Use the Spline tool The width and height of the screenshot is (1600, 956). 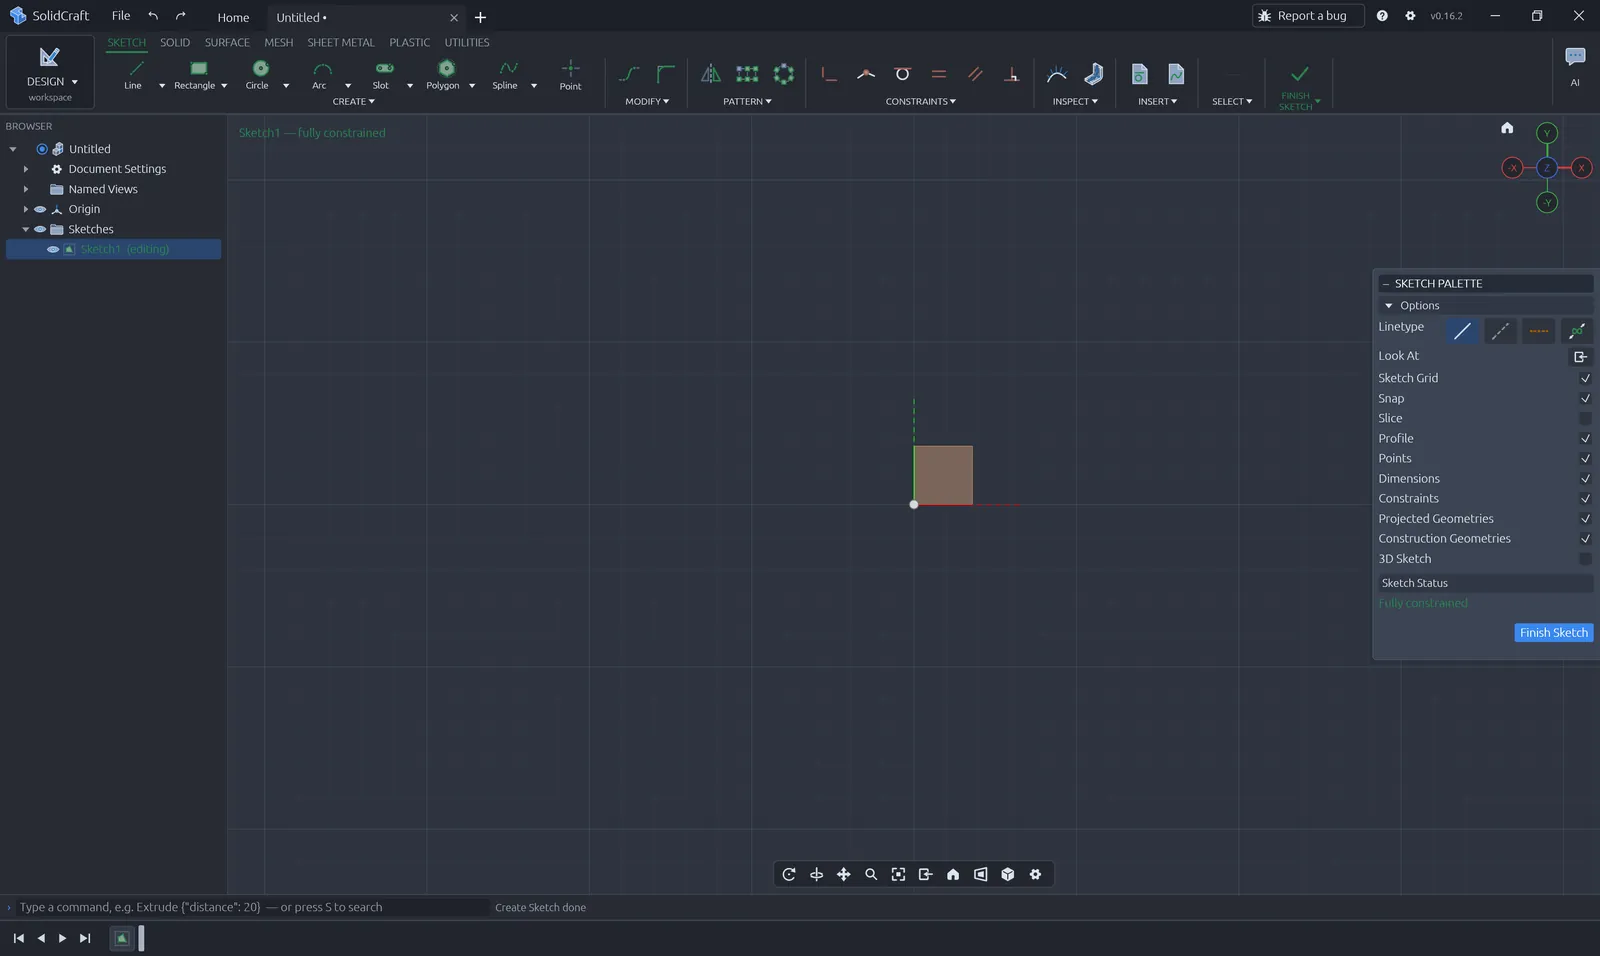tap(507, 74)
